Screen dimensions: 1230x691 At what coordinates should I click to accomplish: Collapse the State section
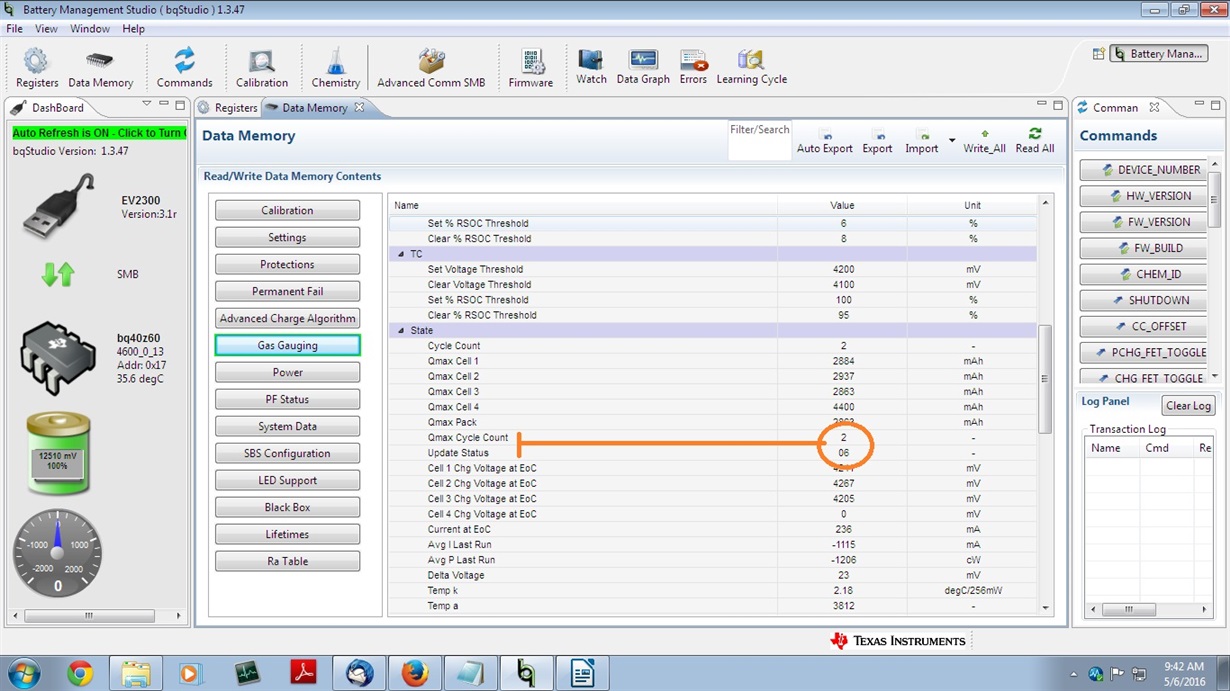click(401, 330)
